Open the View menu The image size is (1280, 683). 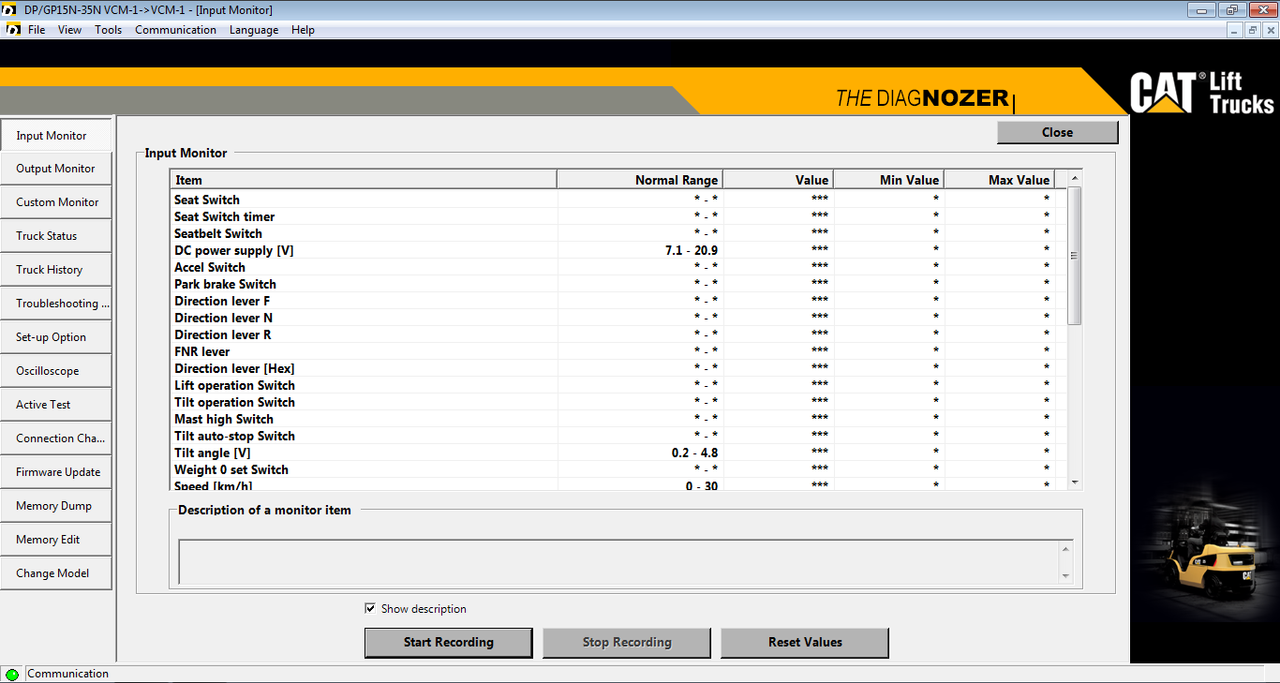point(70,30)
